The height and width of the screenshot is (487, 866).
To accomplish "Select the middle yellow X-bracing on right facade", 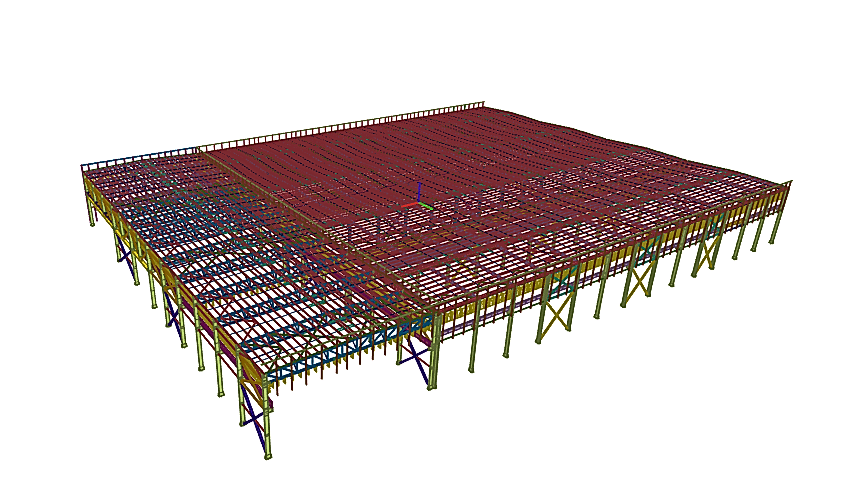I will [637, 280].
